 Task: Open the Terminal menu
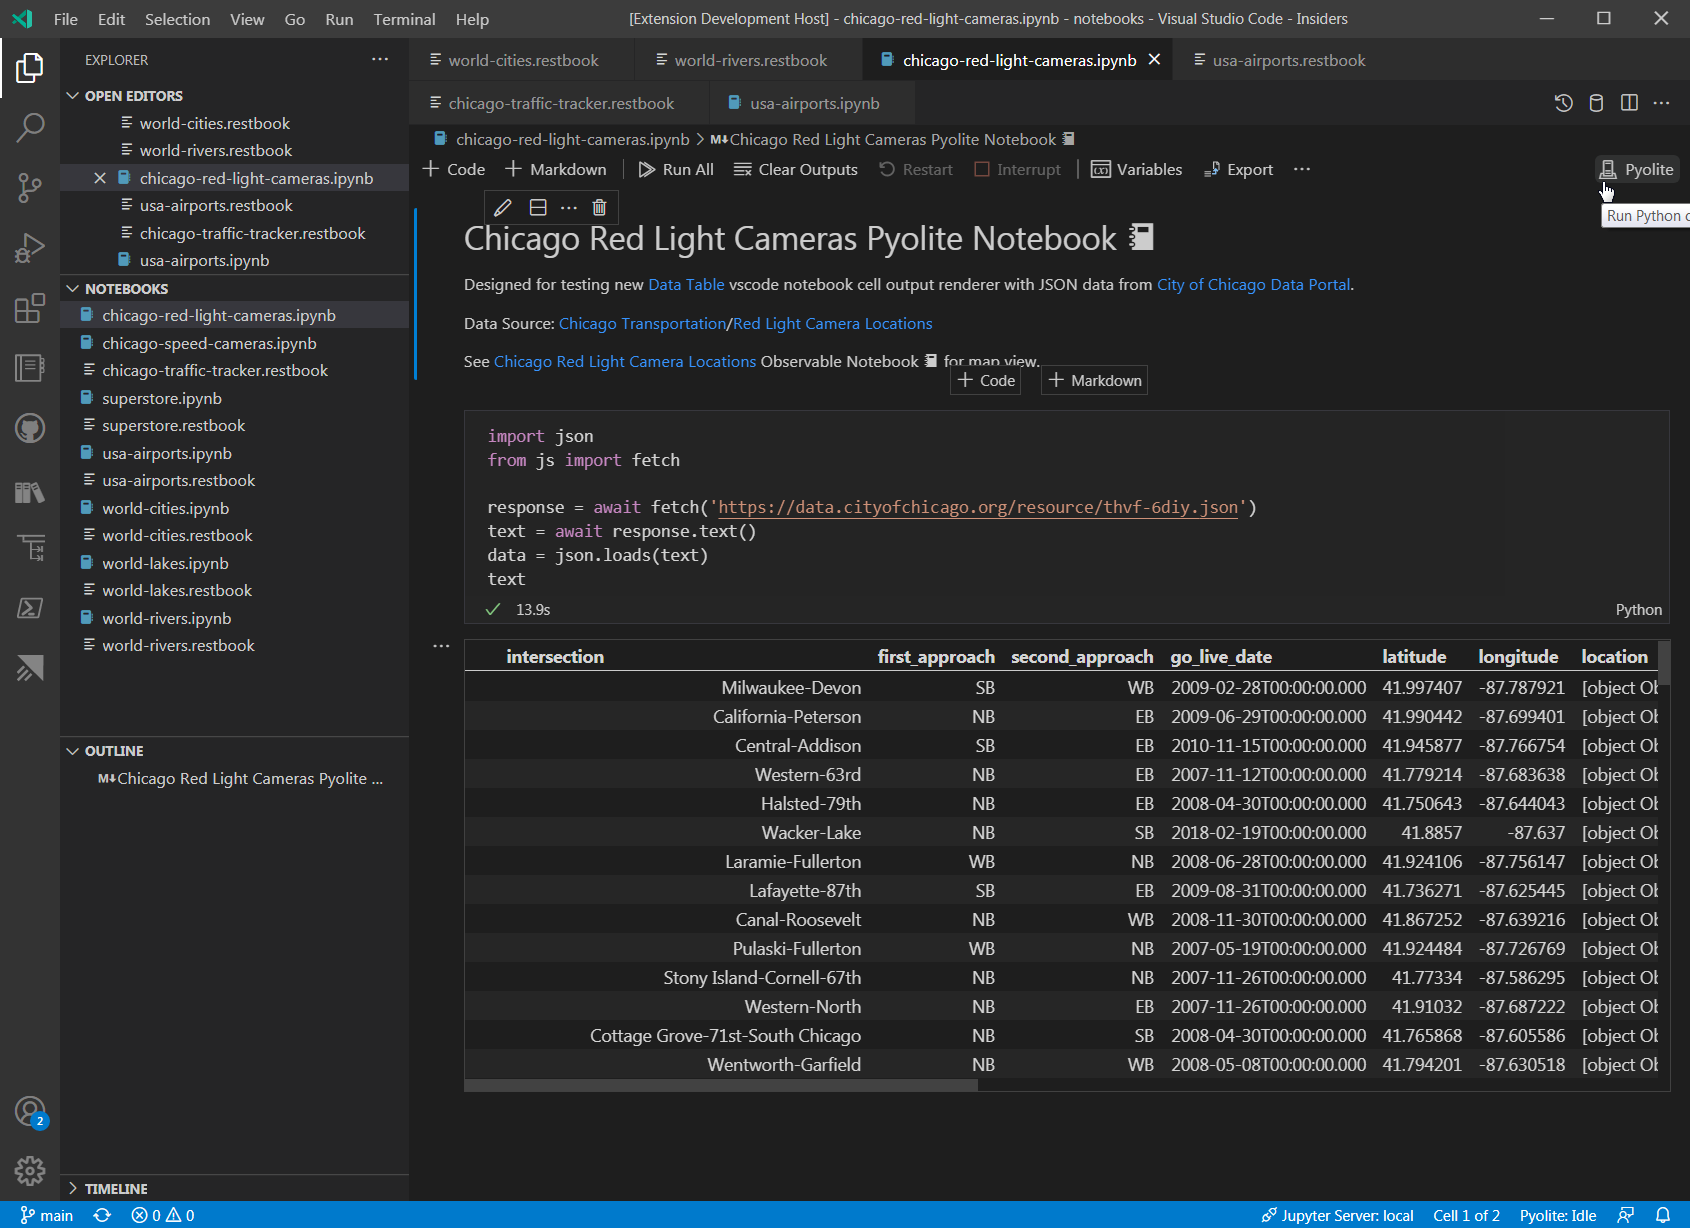(404, 19)
